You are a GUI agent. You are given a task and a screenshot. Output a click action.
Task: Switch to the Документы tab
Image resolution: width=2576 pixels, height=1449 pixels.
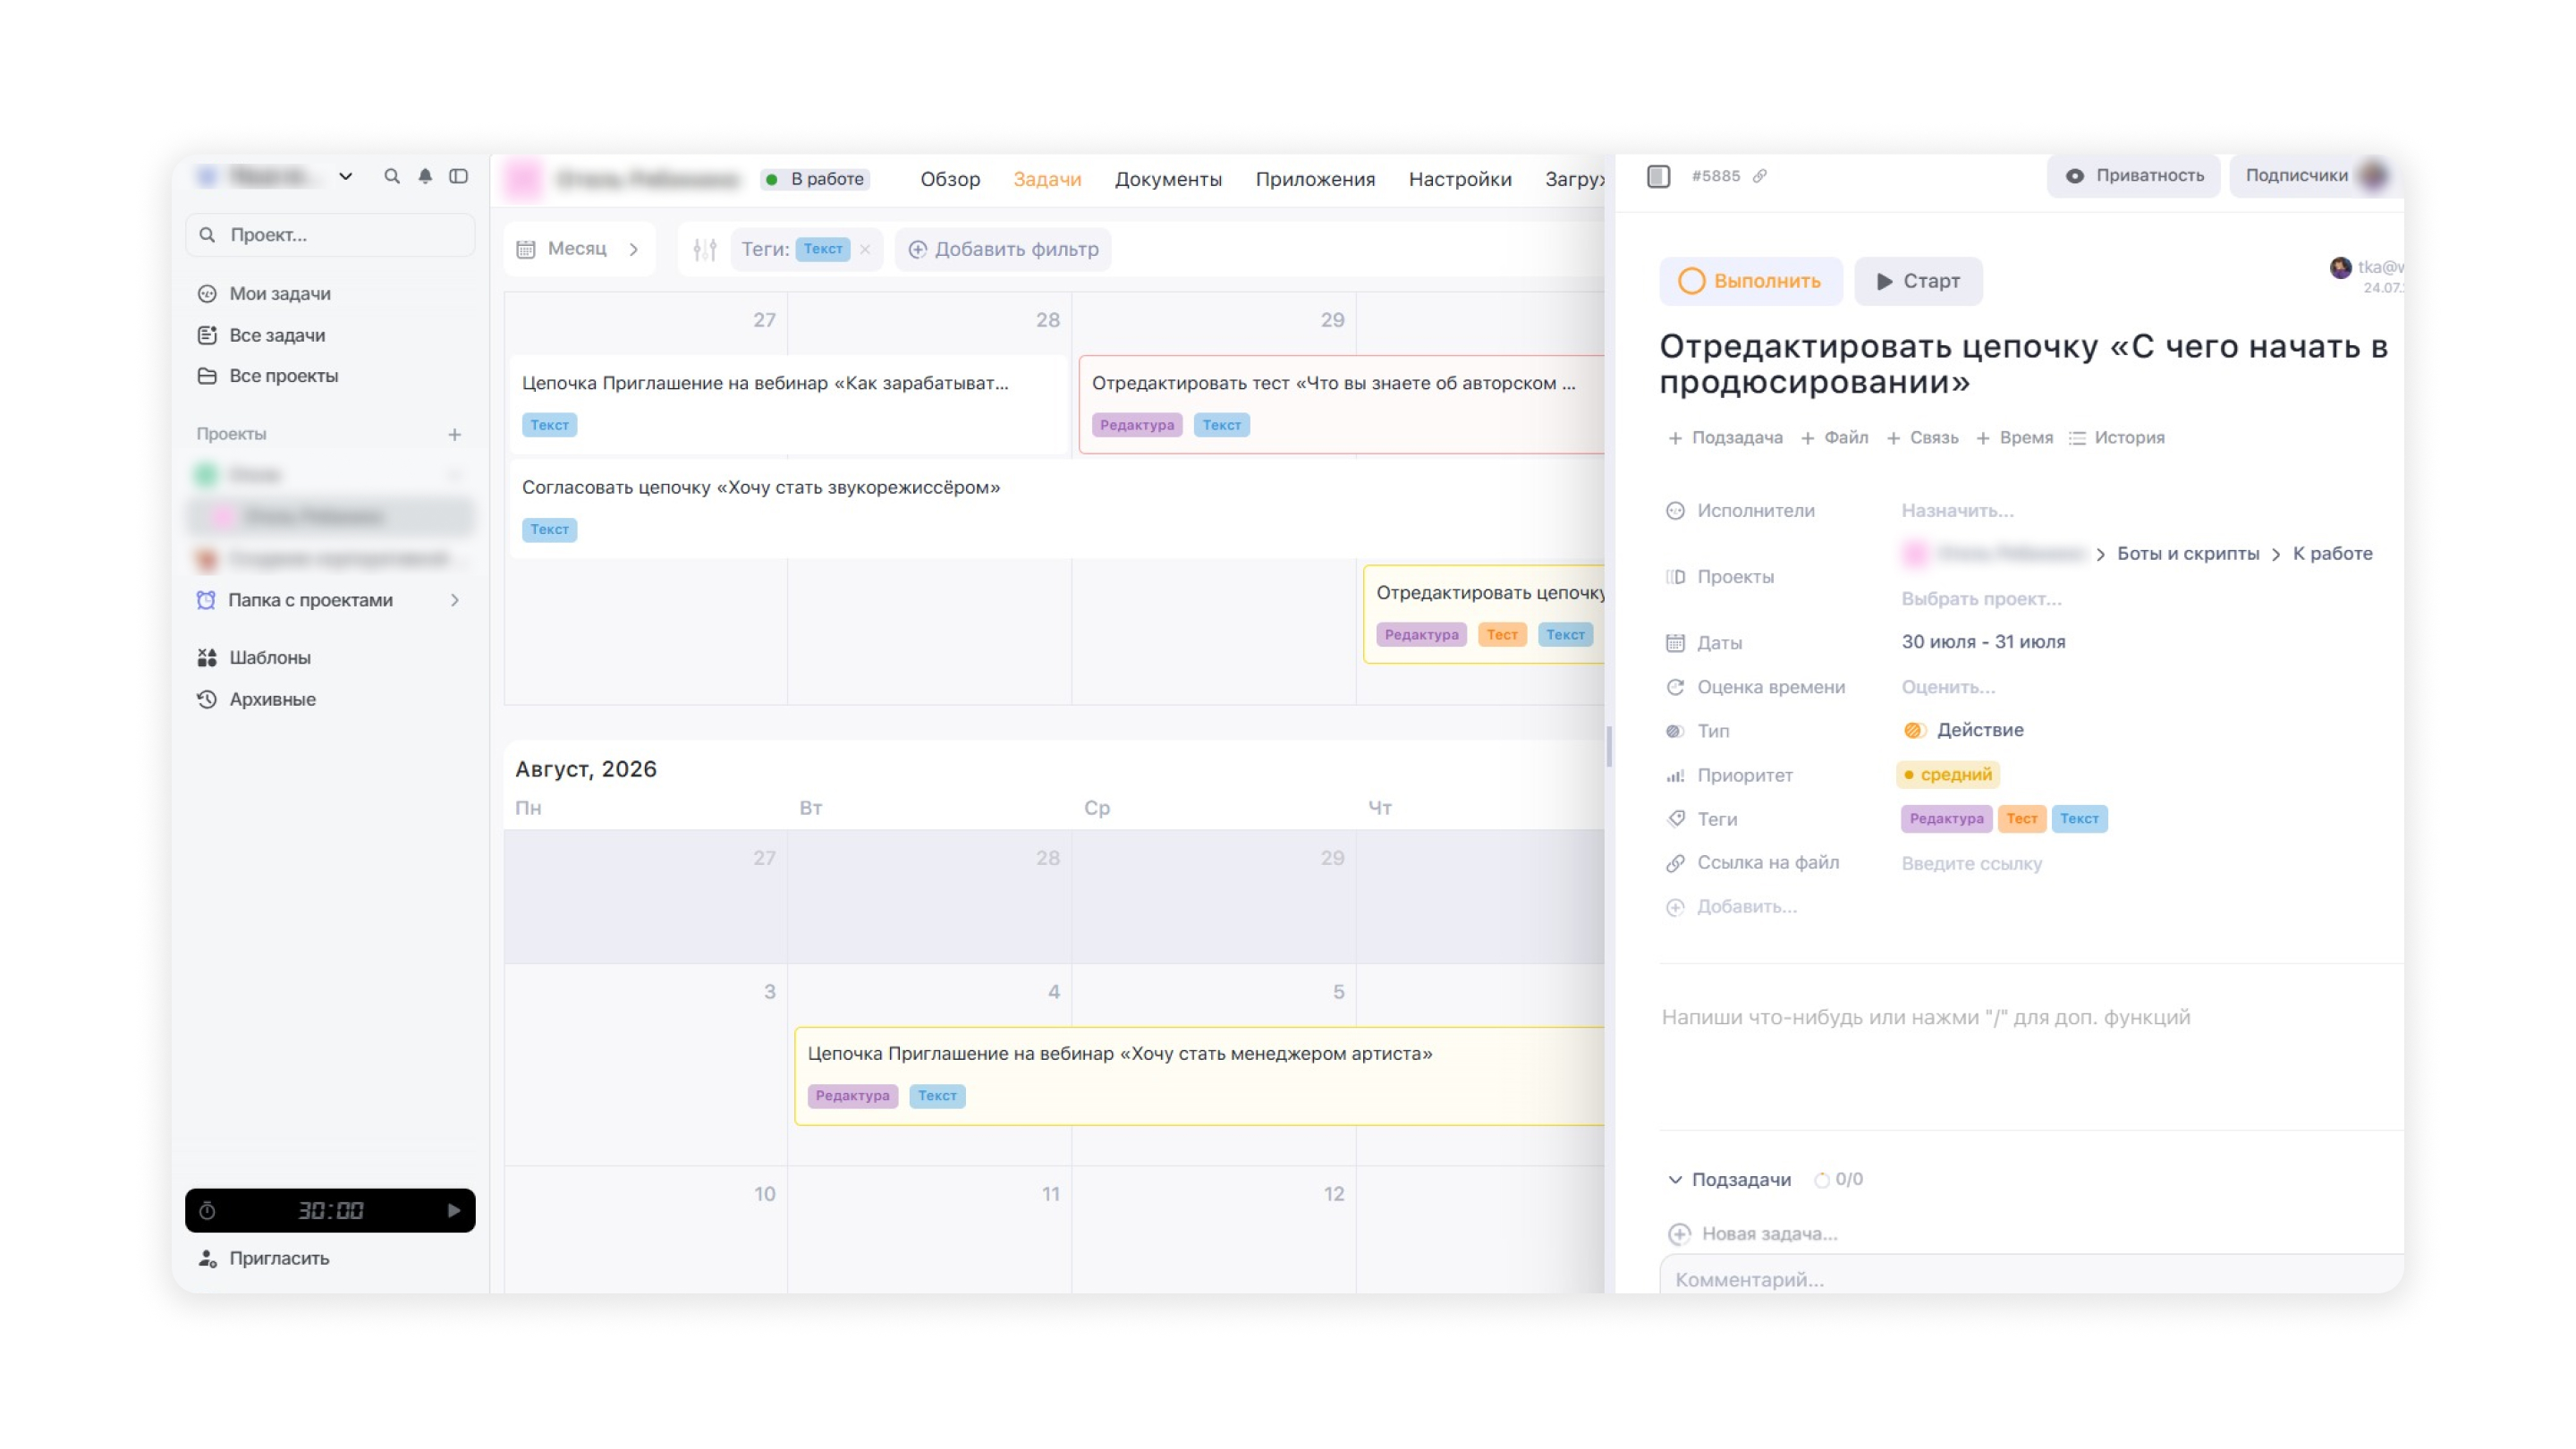pos(1168,179)
